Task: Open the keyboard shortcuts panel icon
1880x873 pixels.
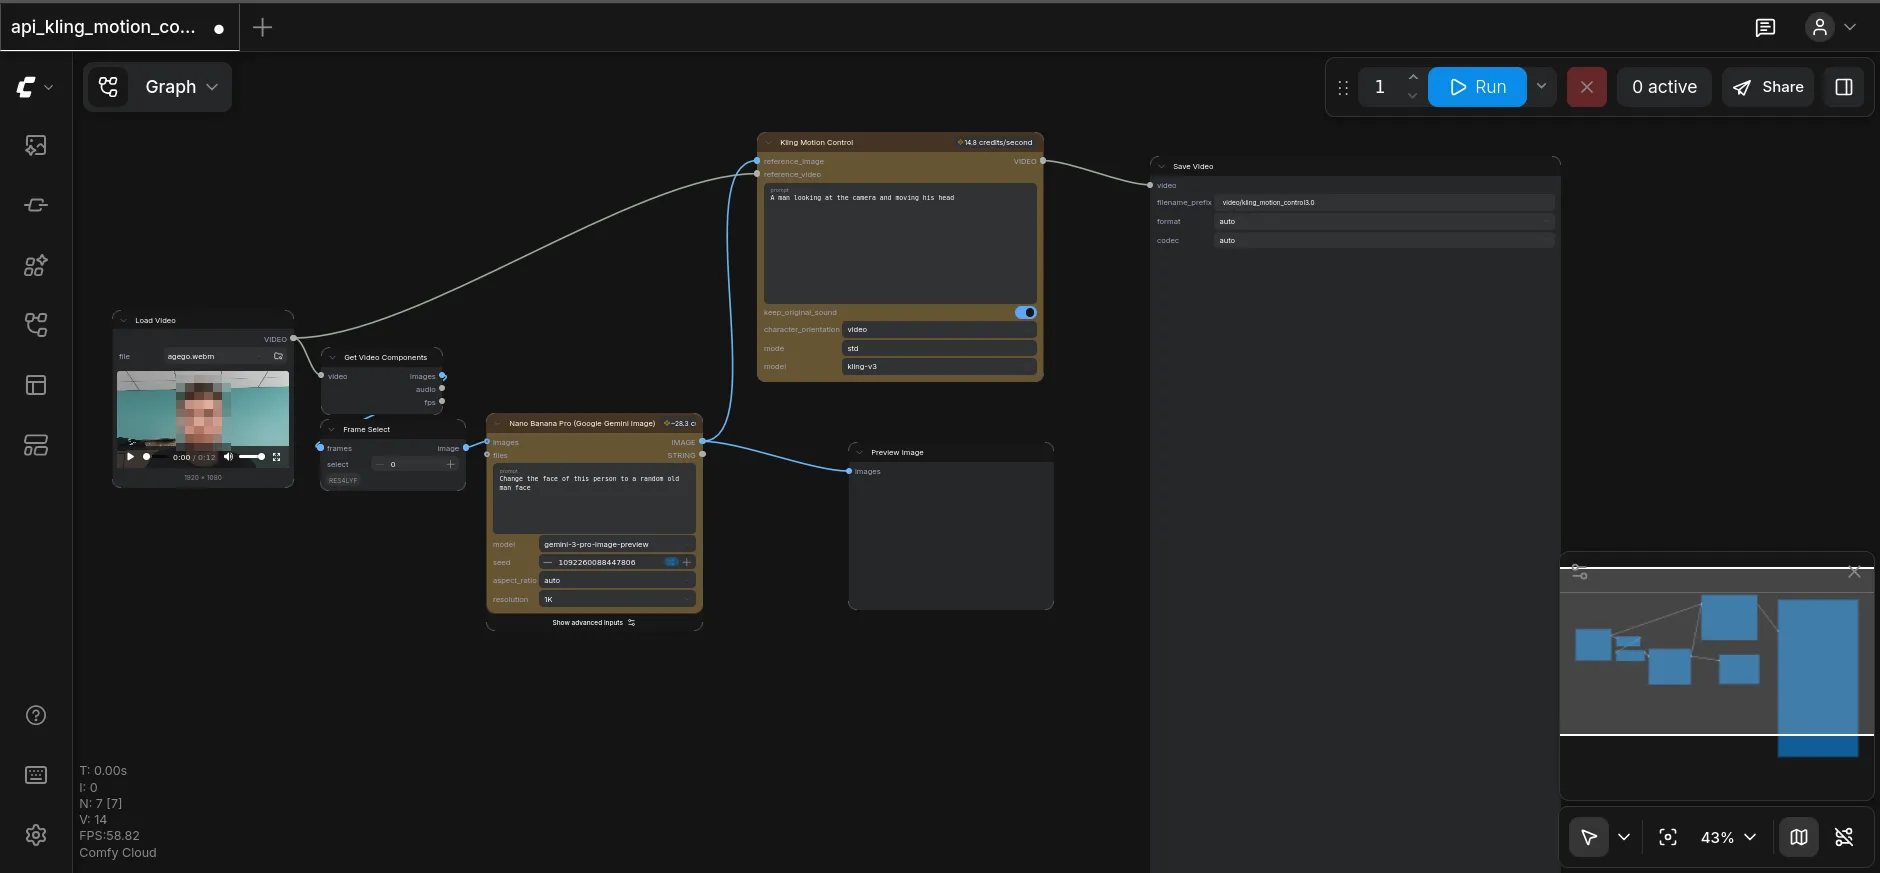Action: (36, 775)
